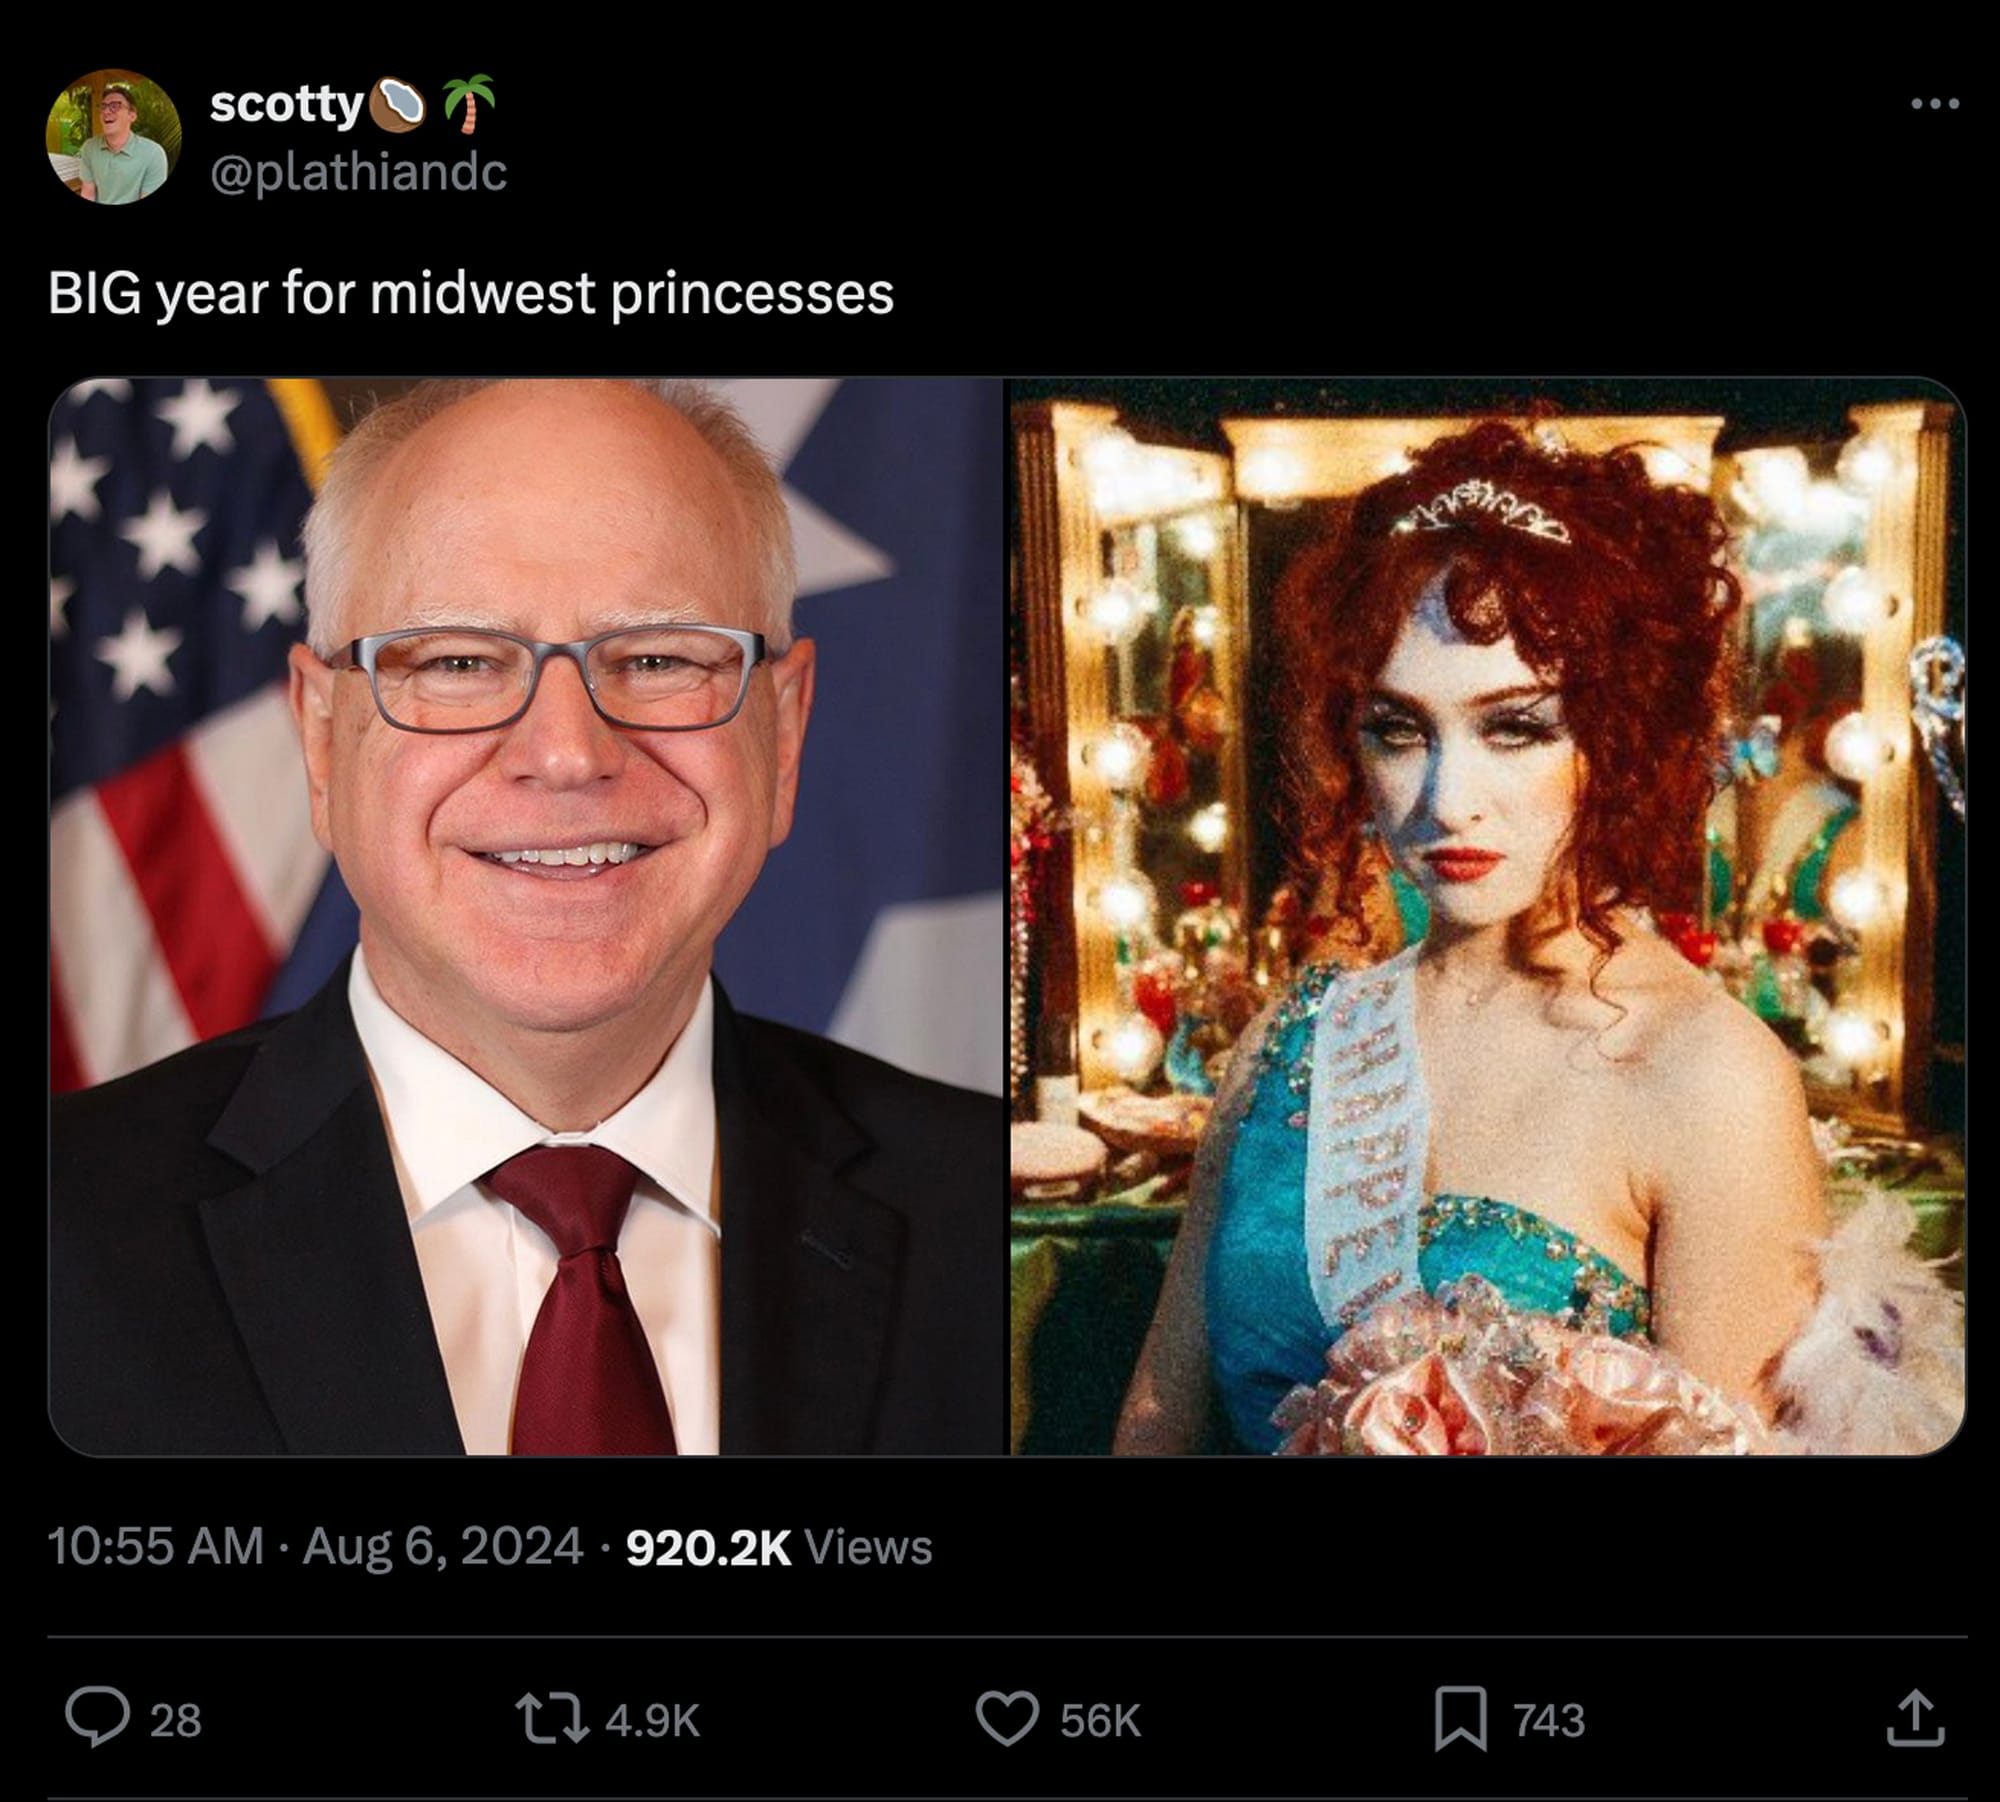Click the reply speech bubble icon
Image resolution: width=2000 pixels, height=1802 pixels.
(x=97, y=1718)
